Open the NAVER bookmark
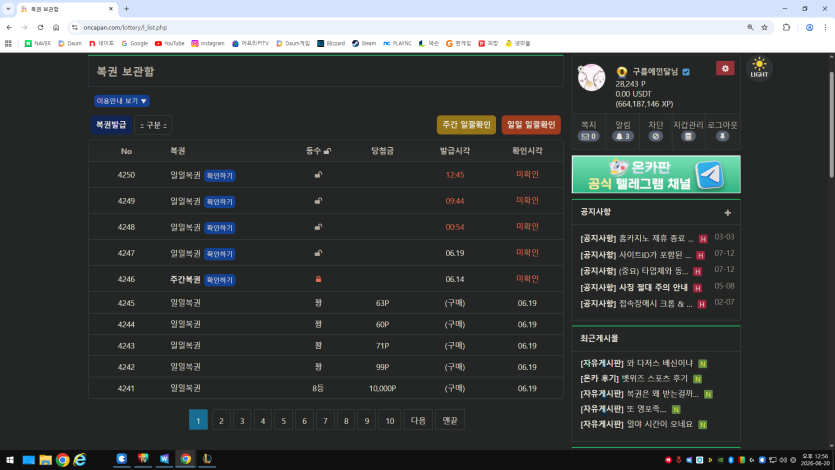Viewport: 835px width, 470px height. [x=37, y=44]
